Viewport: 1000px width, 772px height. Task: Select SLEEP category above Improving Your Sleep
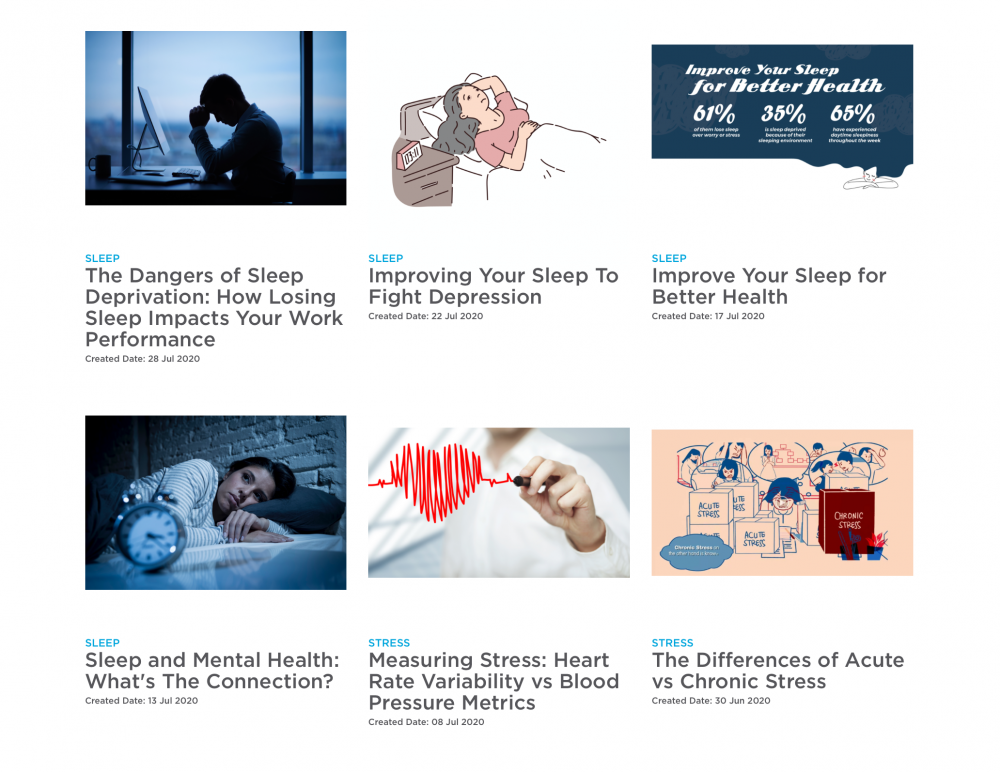click(385, 258)
